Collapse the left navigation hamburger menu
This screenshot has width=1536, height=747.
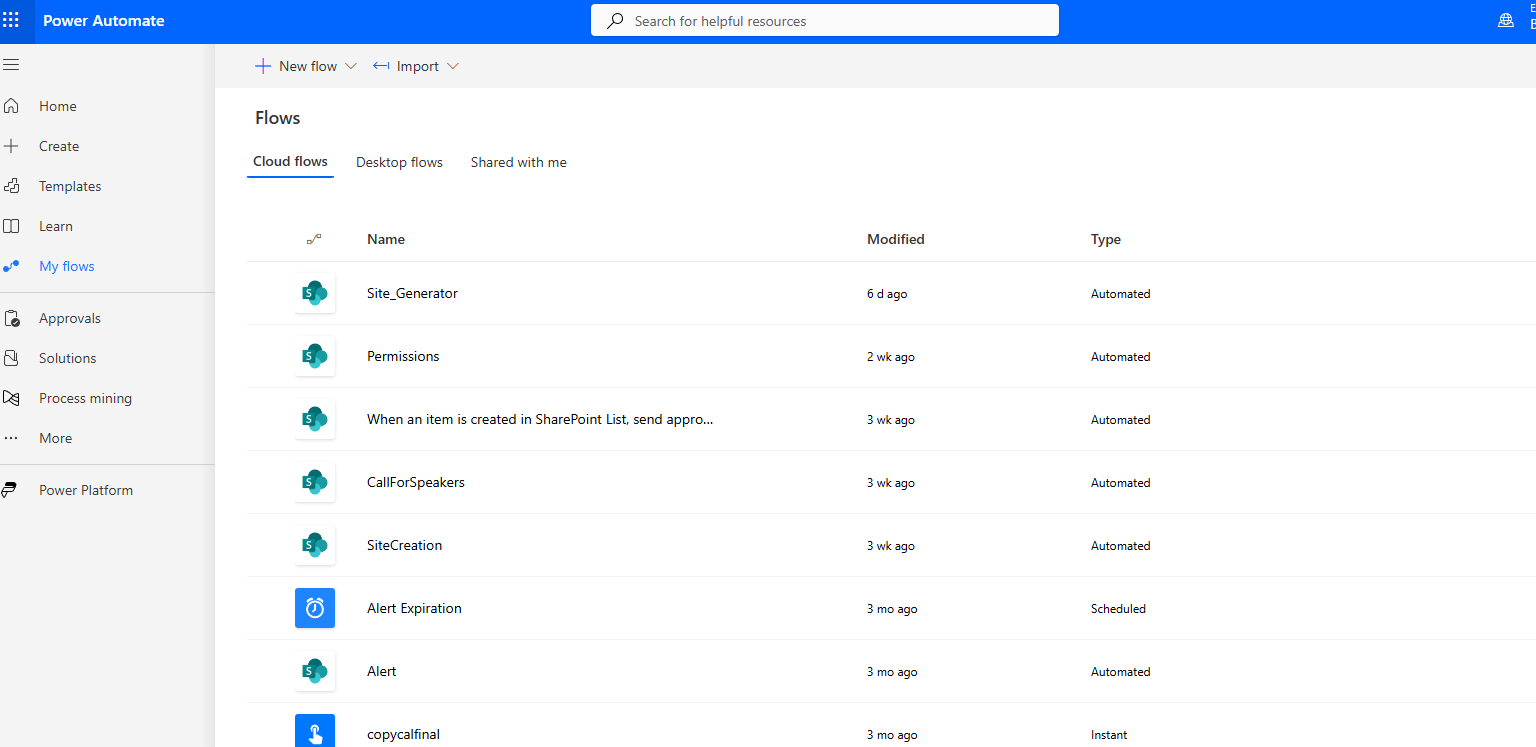11,65
